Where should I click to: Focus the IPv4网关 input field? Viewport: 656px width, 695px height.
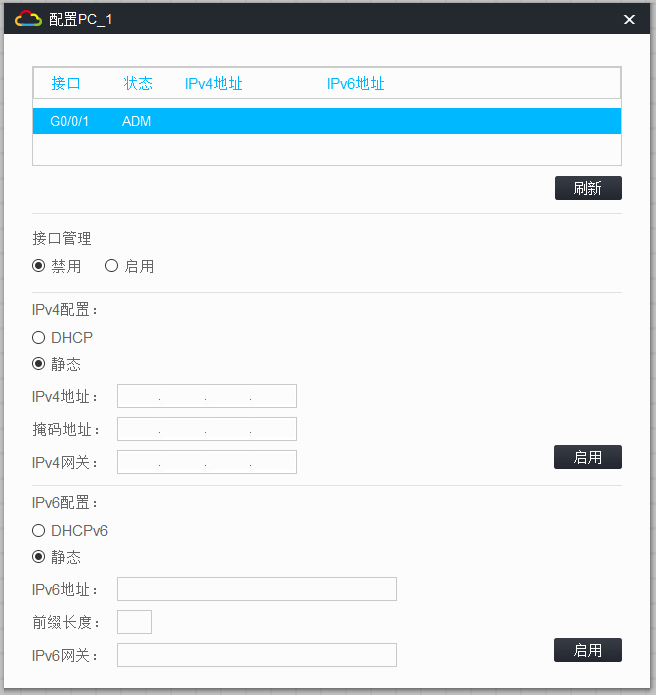point(207,462)
